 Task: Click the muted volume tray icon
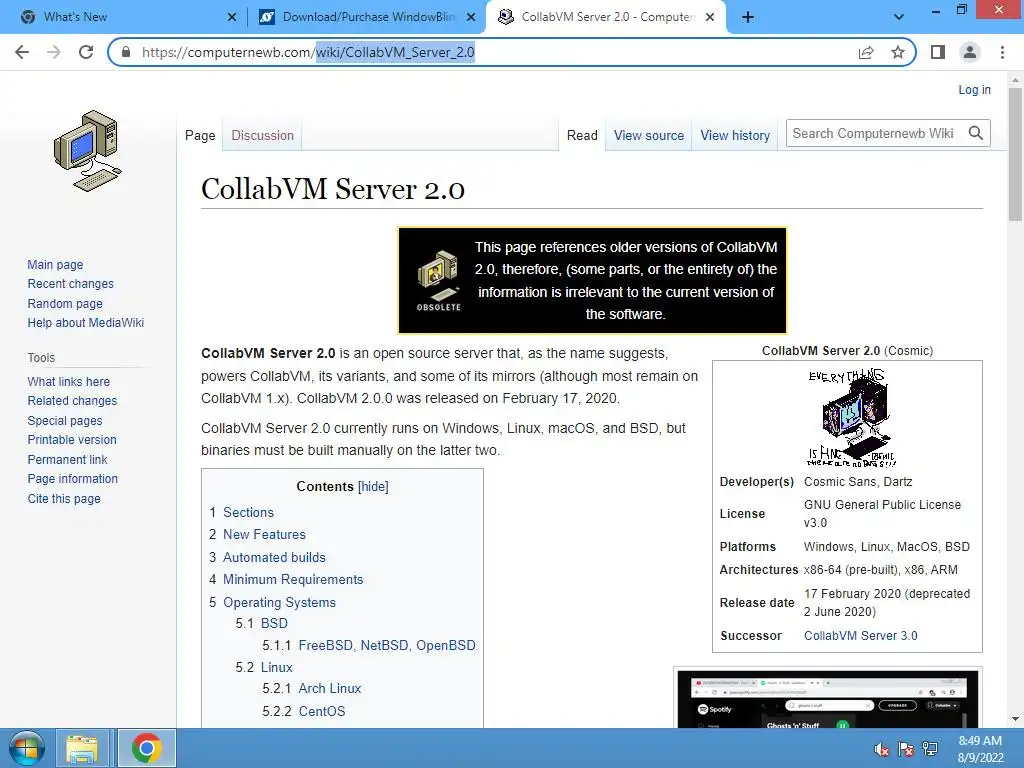tap(882, 749)
